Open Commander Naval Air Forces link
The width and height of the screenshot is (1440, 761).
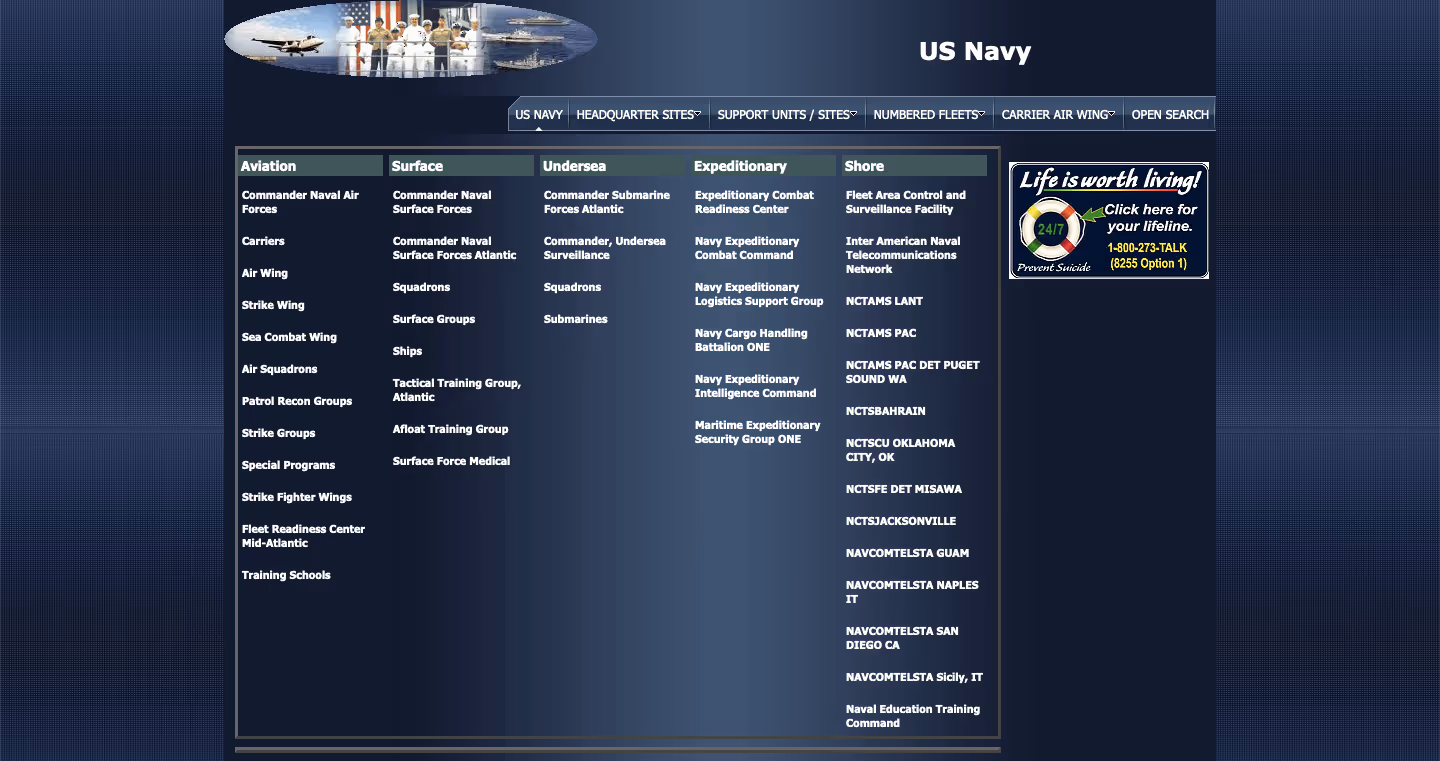pyautogui.click(x=300, y=202)
